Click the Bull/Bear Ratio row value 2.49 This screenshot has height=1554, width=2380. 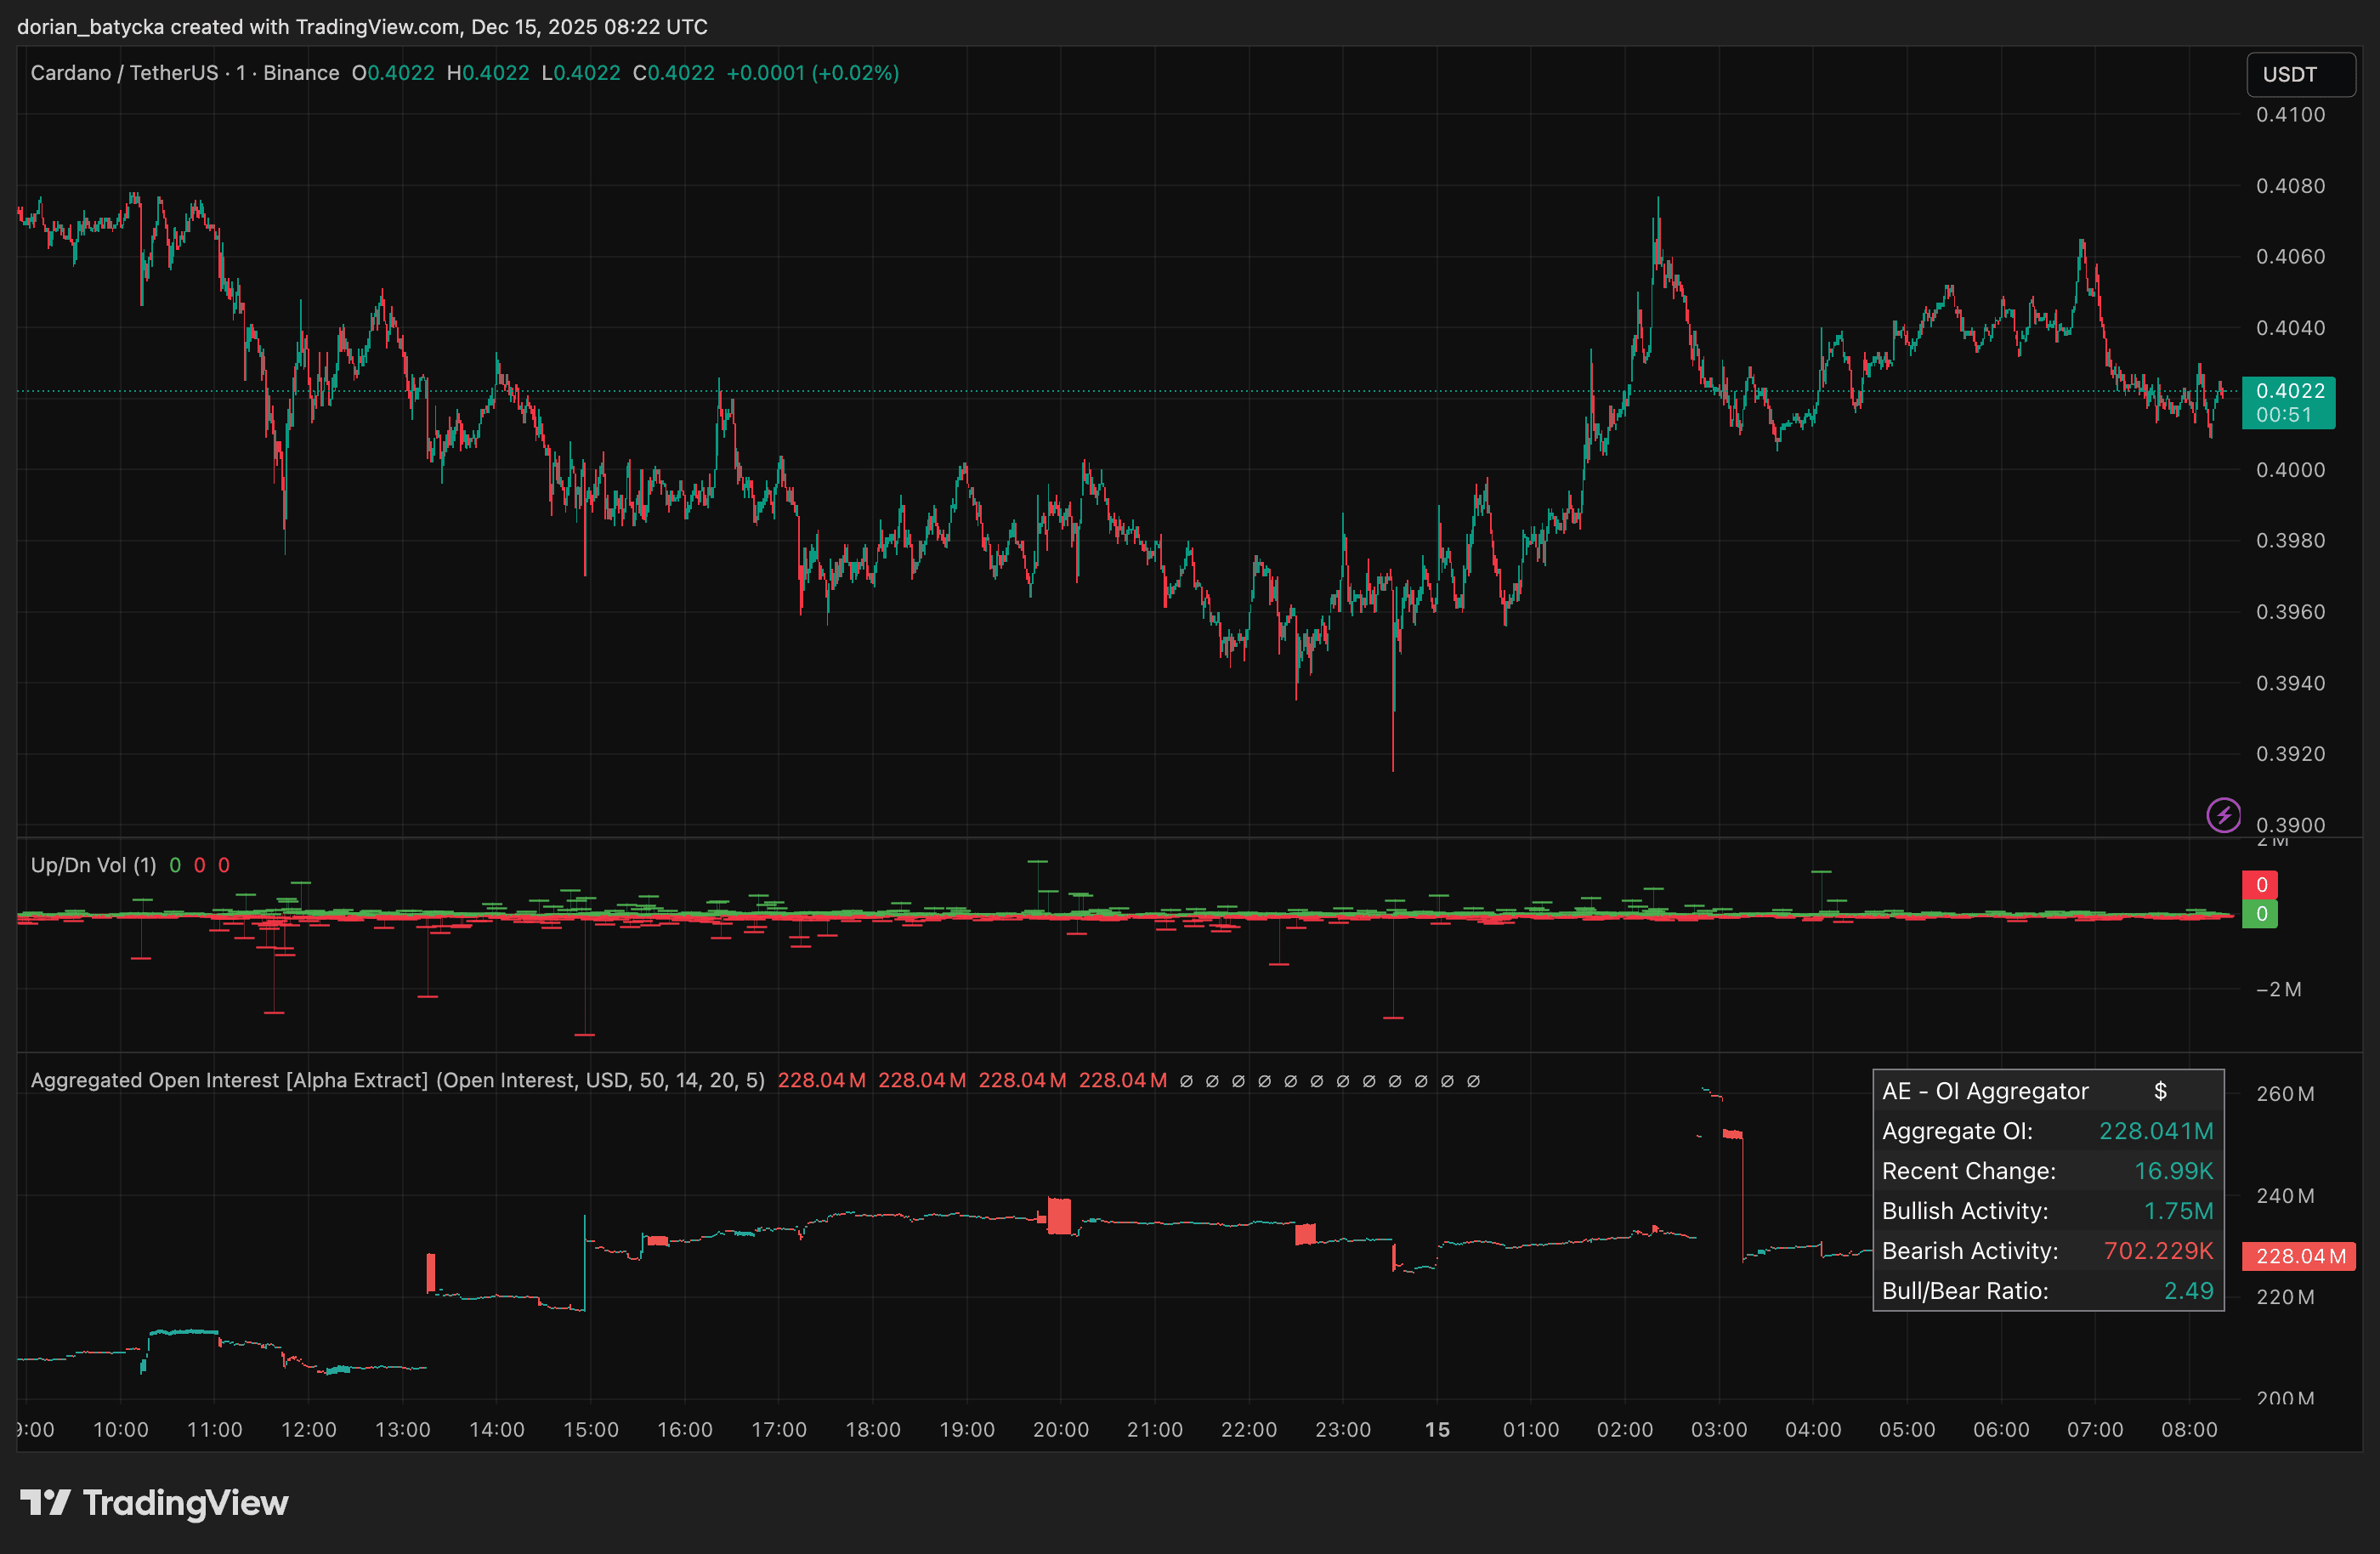[2188, 1291]
